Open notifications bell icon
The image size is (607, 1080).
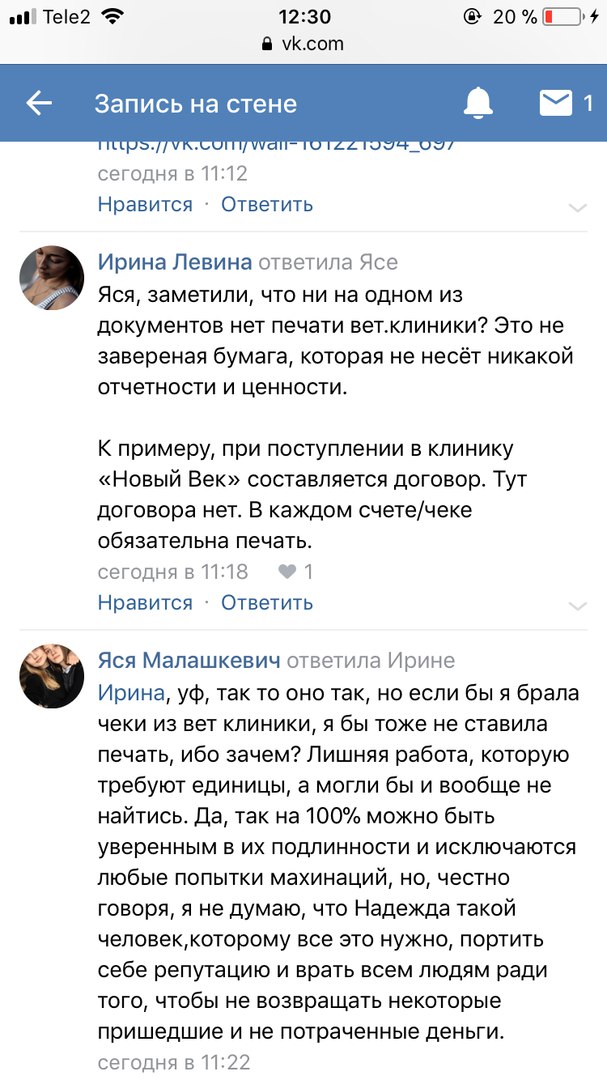click(x=479, y=103)
